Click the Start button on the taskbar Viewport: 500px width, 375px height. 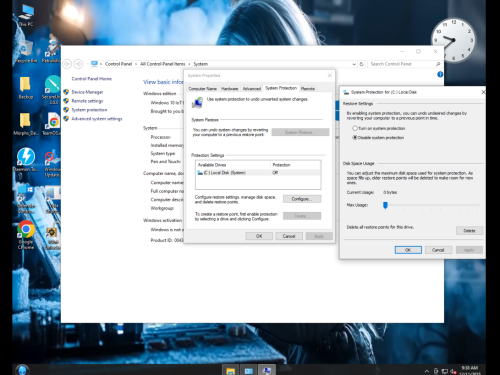coord(22,370)
